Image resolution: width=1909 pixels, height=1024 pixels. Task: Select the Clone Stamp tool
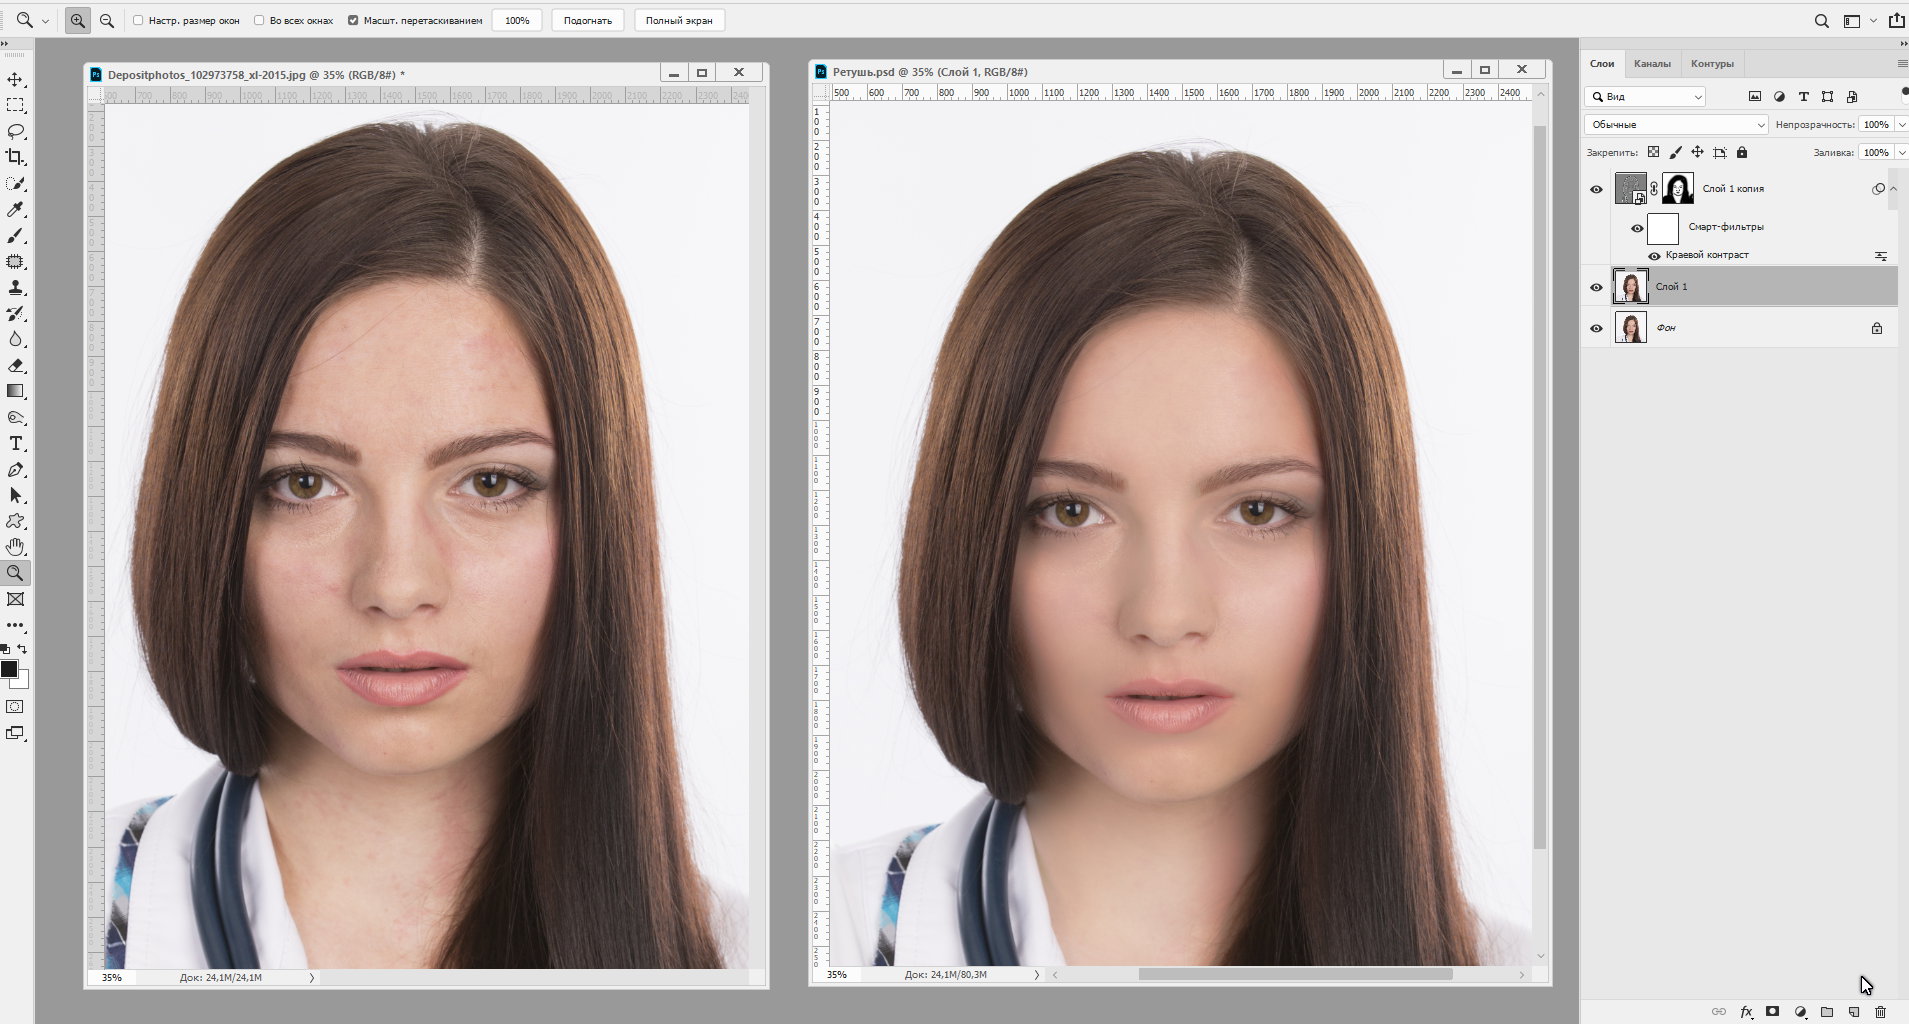(x=15, y=288)
